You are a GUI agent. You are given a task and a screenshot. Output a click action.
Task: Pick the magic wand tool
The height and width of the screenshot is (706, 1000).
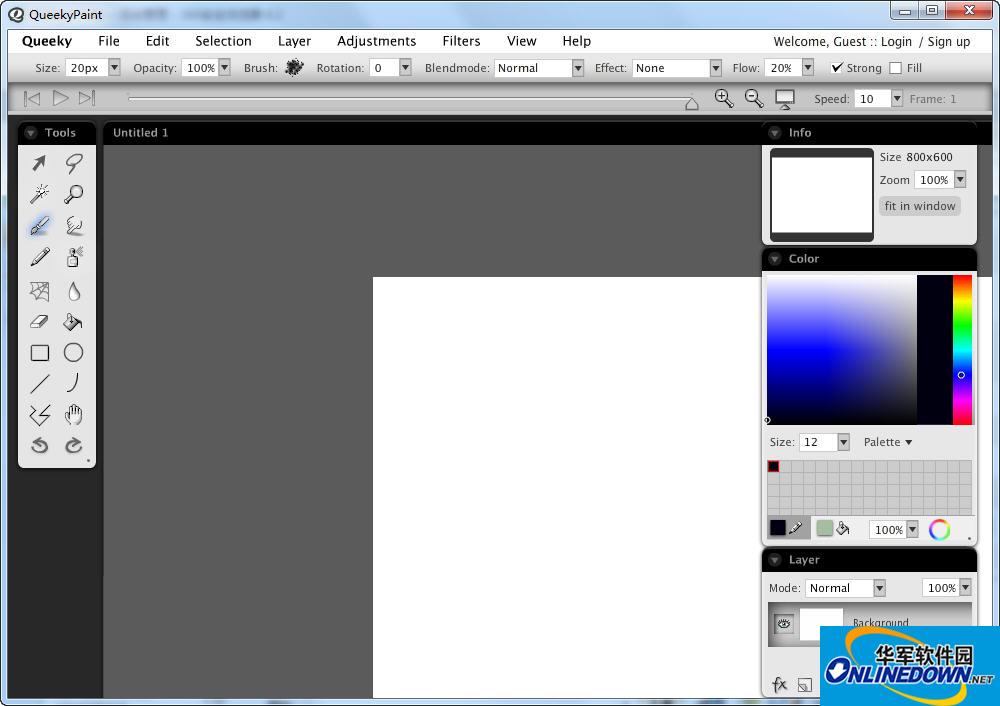point(39,194)
